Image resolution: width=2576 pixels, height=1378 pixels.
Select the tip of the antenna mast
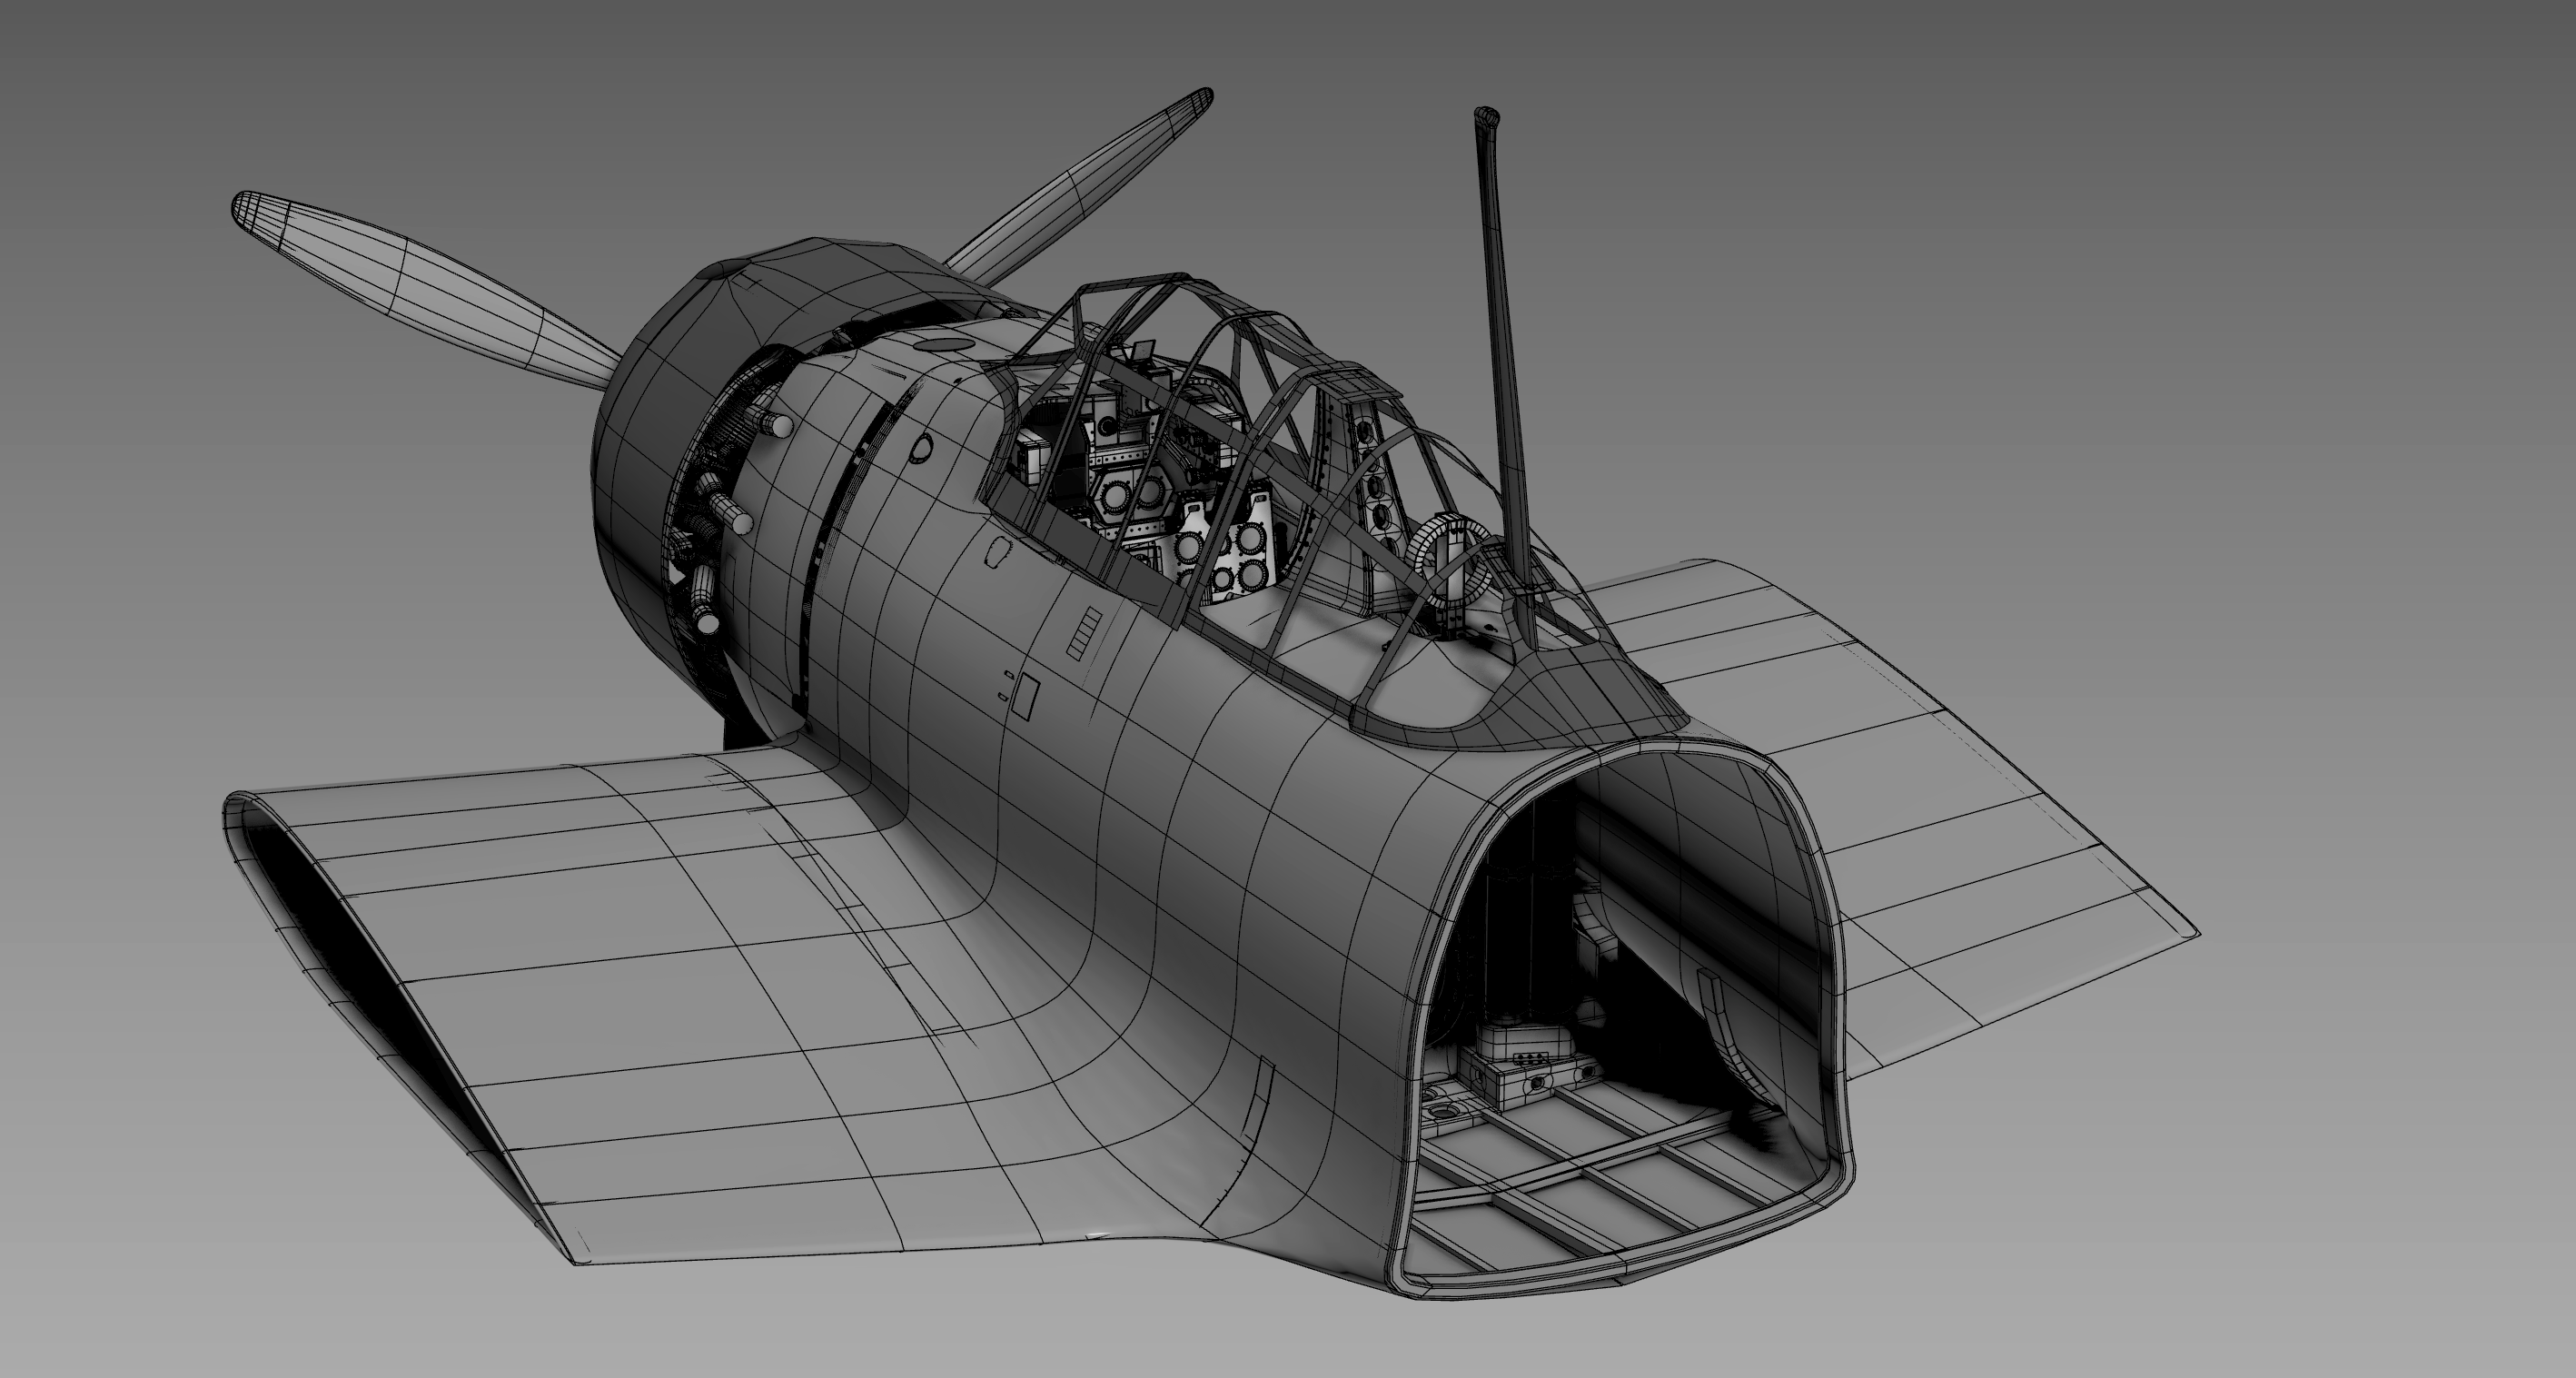[x=1486, y=116]
